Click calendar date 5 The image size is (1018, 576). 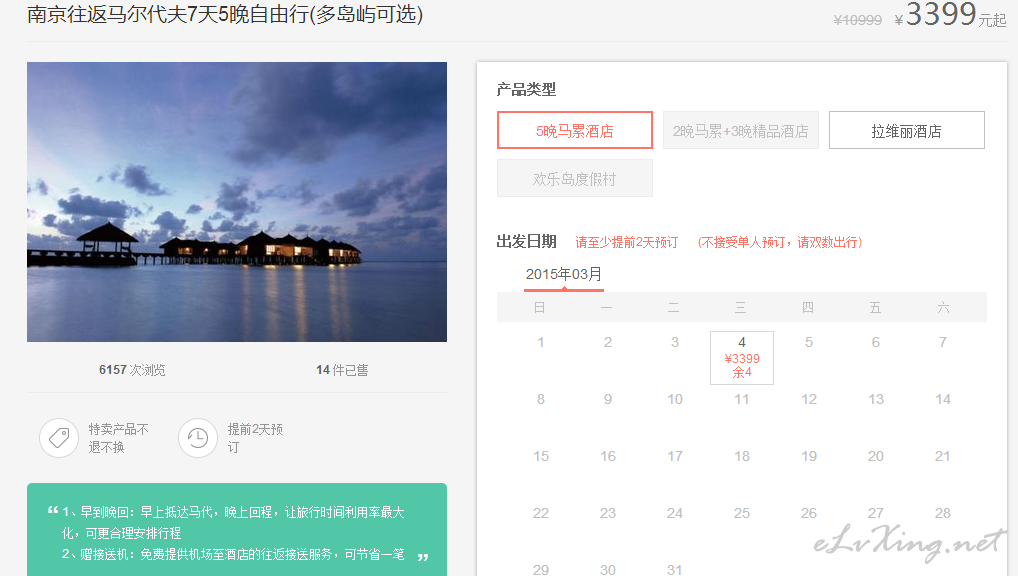(809, 342)
